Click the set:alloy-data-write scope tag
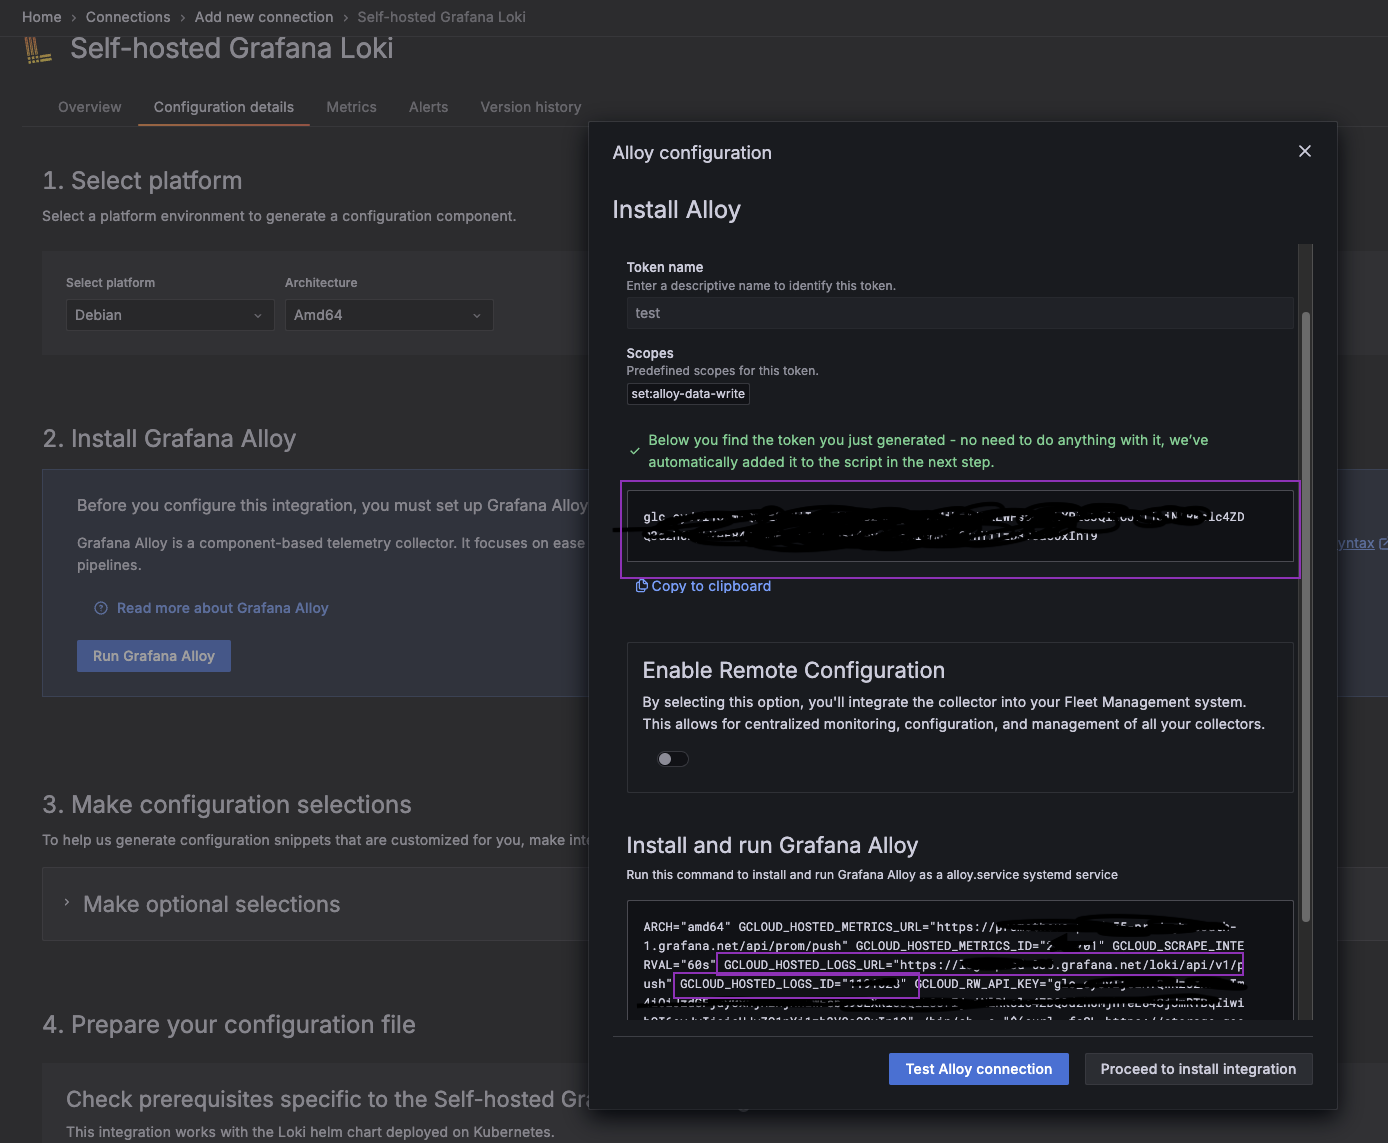 point(688,394)
